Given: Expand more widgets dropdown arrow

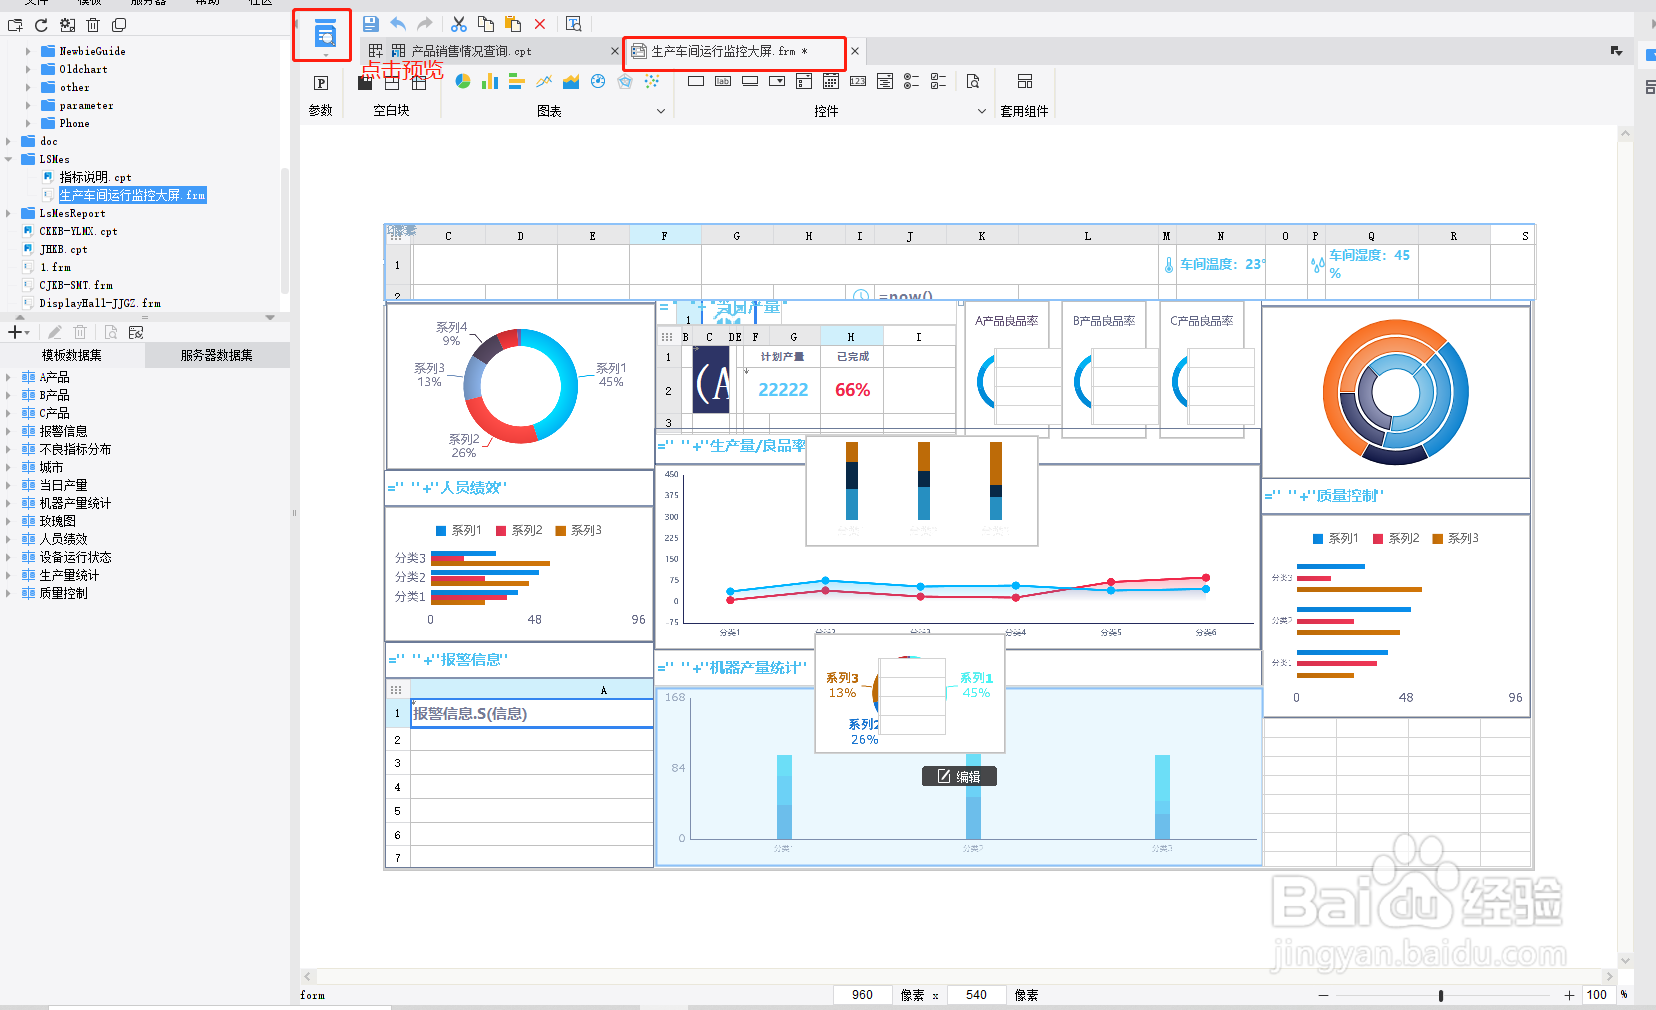Looking at the screenshot, I should pyautogui.click(x=982, y=111).
